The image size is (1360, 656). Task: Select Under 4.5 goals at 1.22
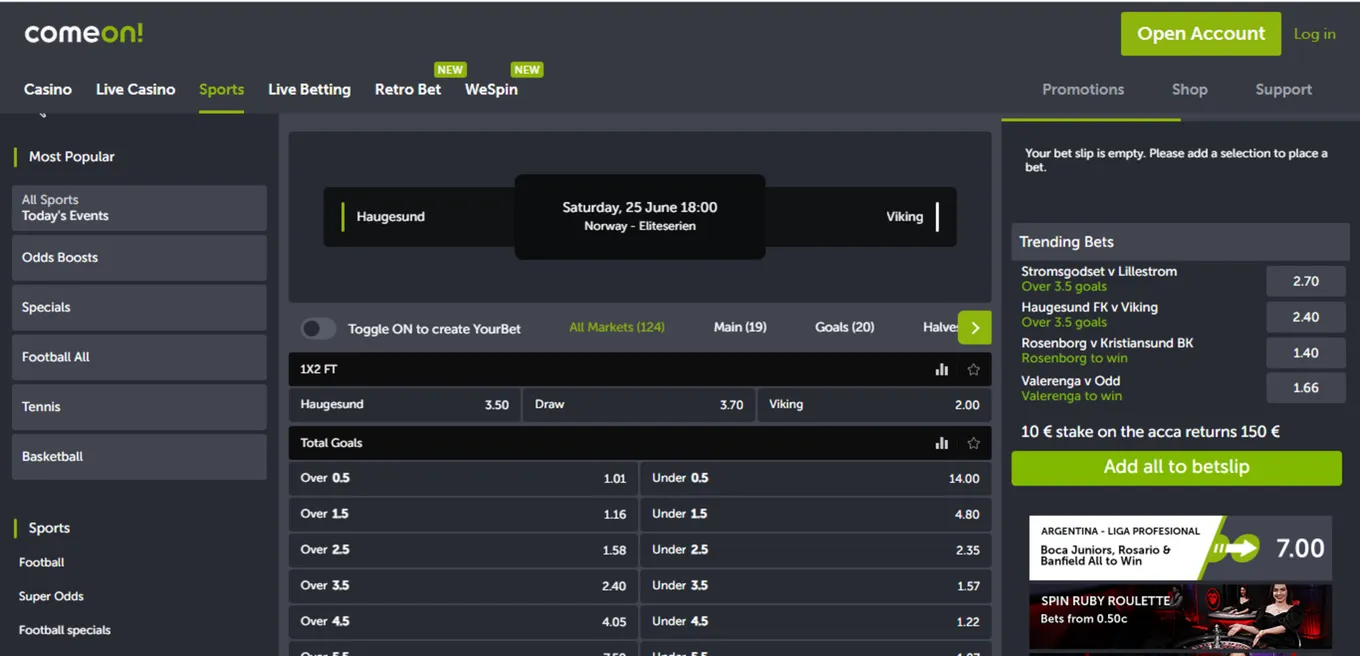(x=816, y=622)
